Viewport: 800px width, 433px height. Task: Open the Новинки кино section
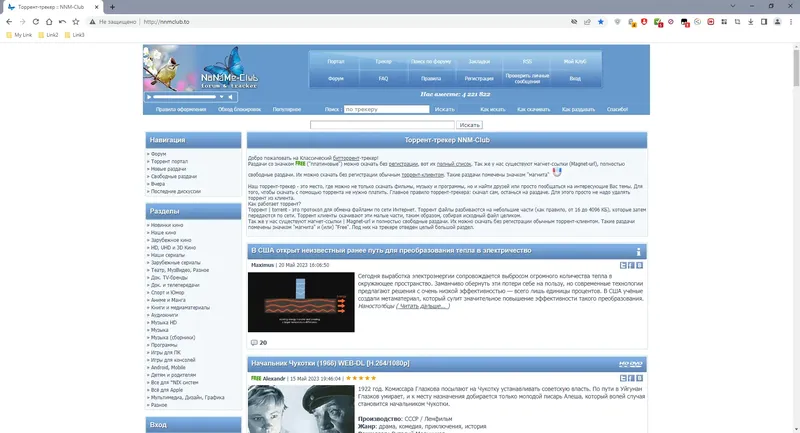[x=167, y=225]
